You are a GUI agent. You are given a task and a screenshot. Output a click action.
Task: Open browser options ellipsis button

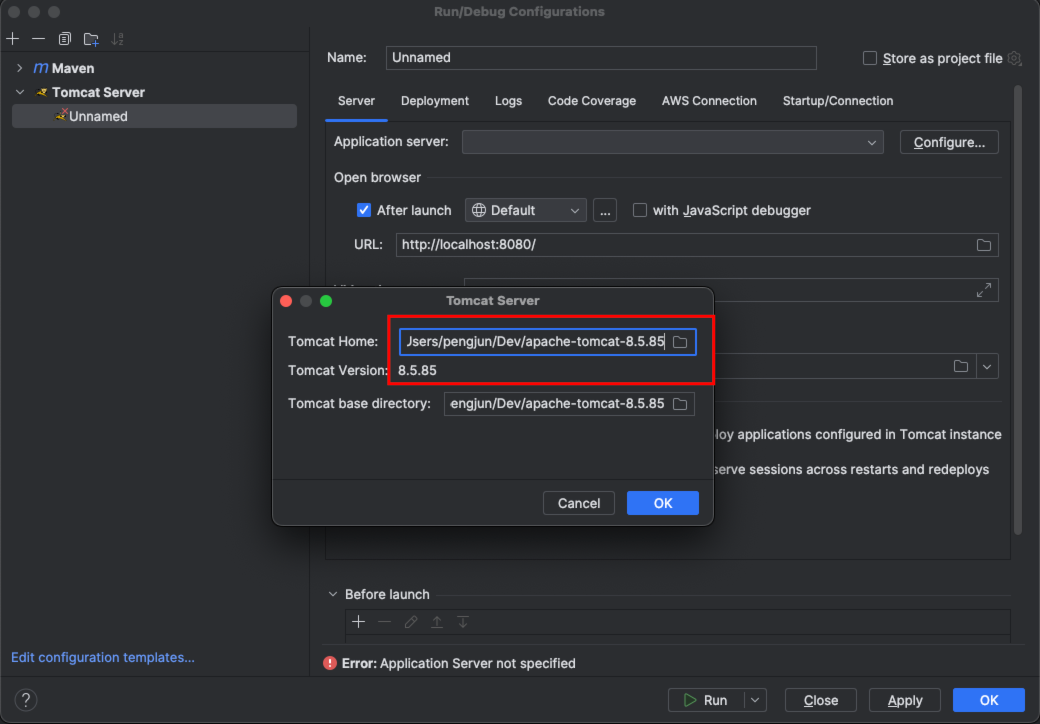coord(605,210)
